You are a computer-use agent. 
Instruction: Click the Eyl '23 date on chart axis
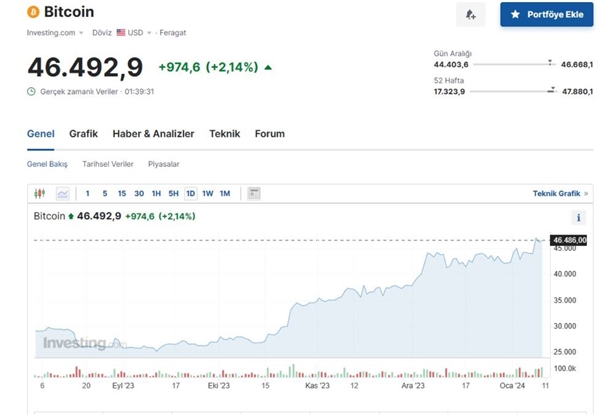pyautogui.click(x=123, y=386)
